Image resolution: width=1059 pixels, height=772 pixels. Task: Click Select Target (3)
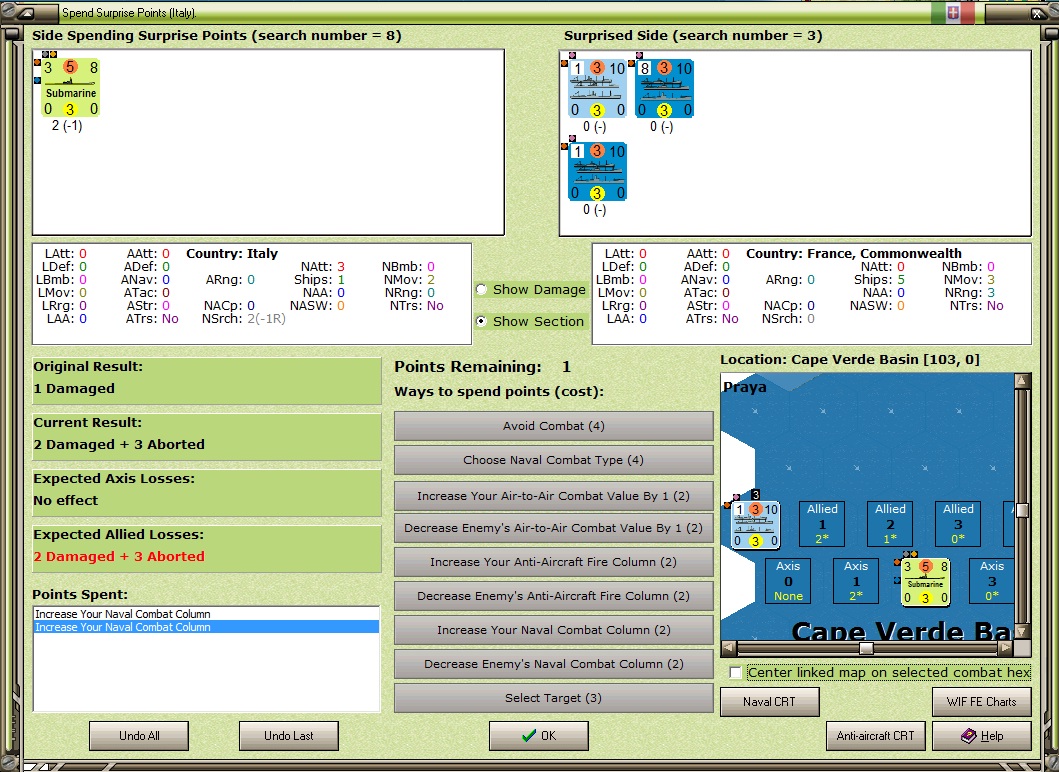click(553, 698)
